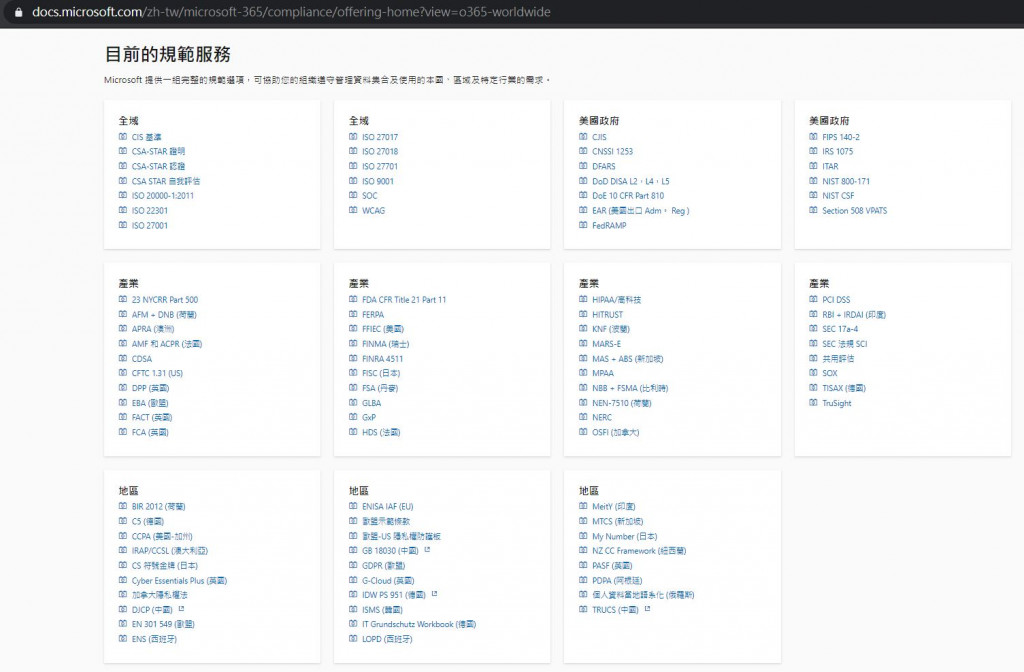
Task: Open the MARS-E link
Action: point(607,344)
